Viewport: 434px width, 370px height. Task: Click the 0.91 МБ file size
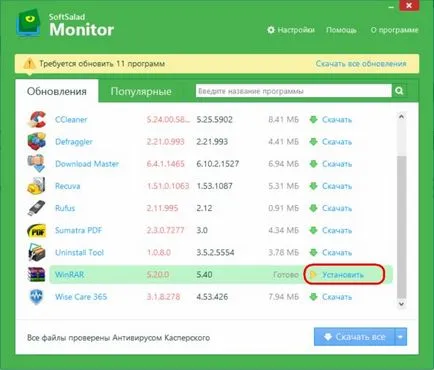click(x=284, y=208)
